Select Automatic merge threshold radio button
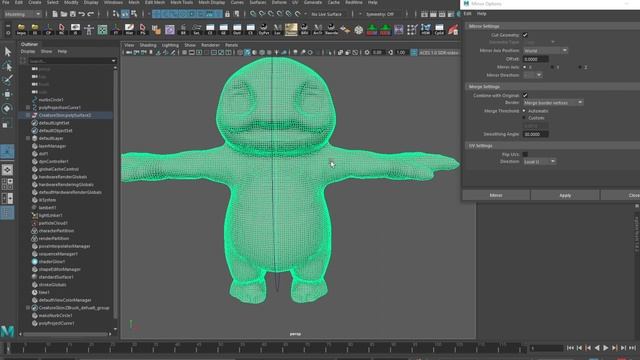This screenshot has width=640, height=360. coord(525,111)
